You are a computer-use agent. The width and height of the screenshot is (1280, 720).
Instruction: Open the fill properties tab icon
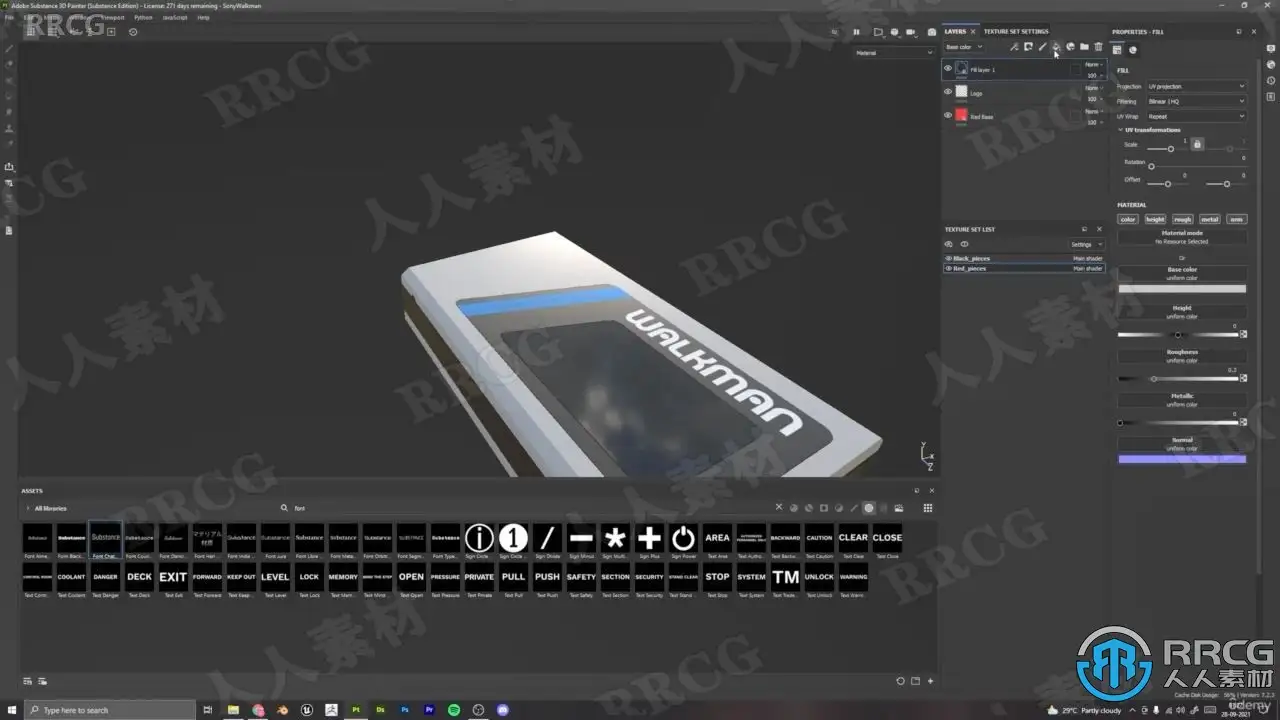coord(1118,50)
